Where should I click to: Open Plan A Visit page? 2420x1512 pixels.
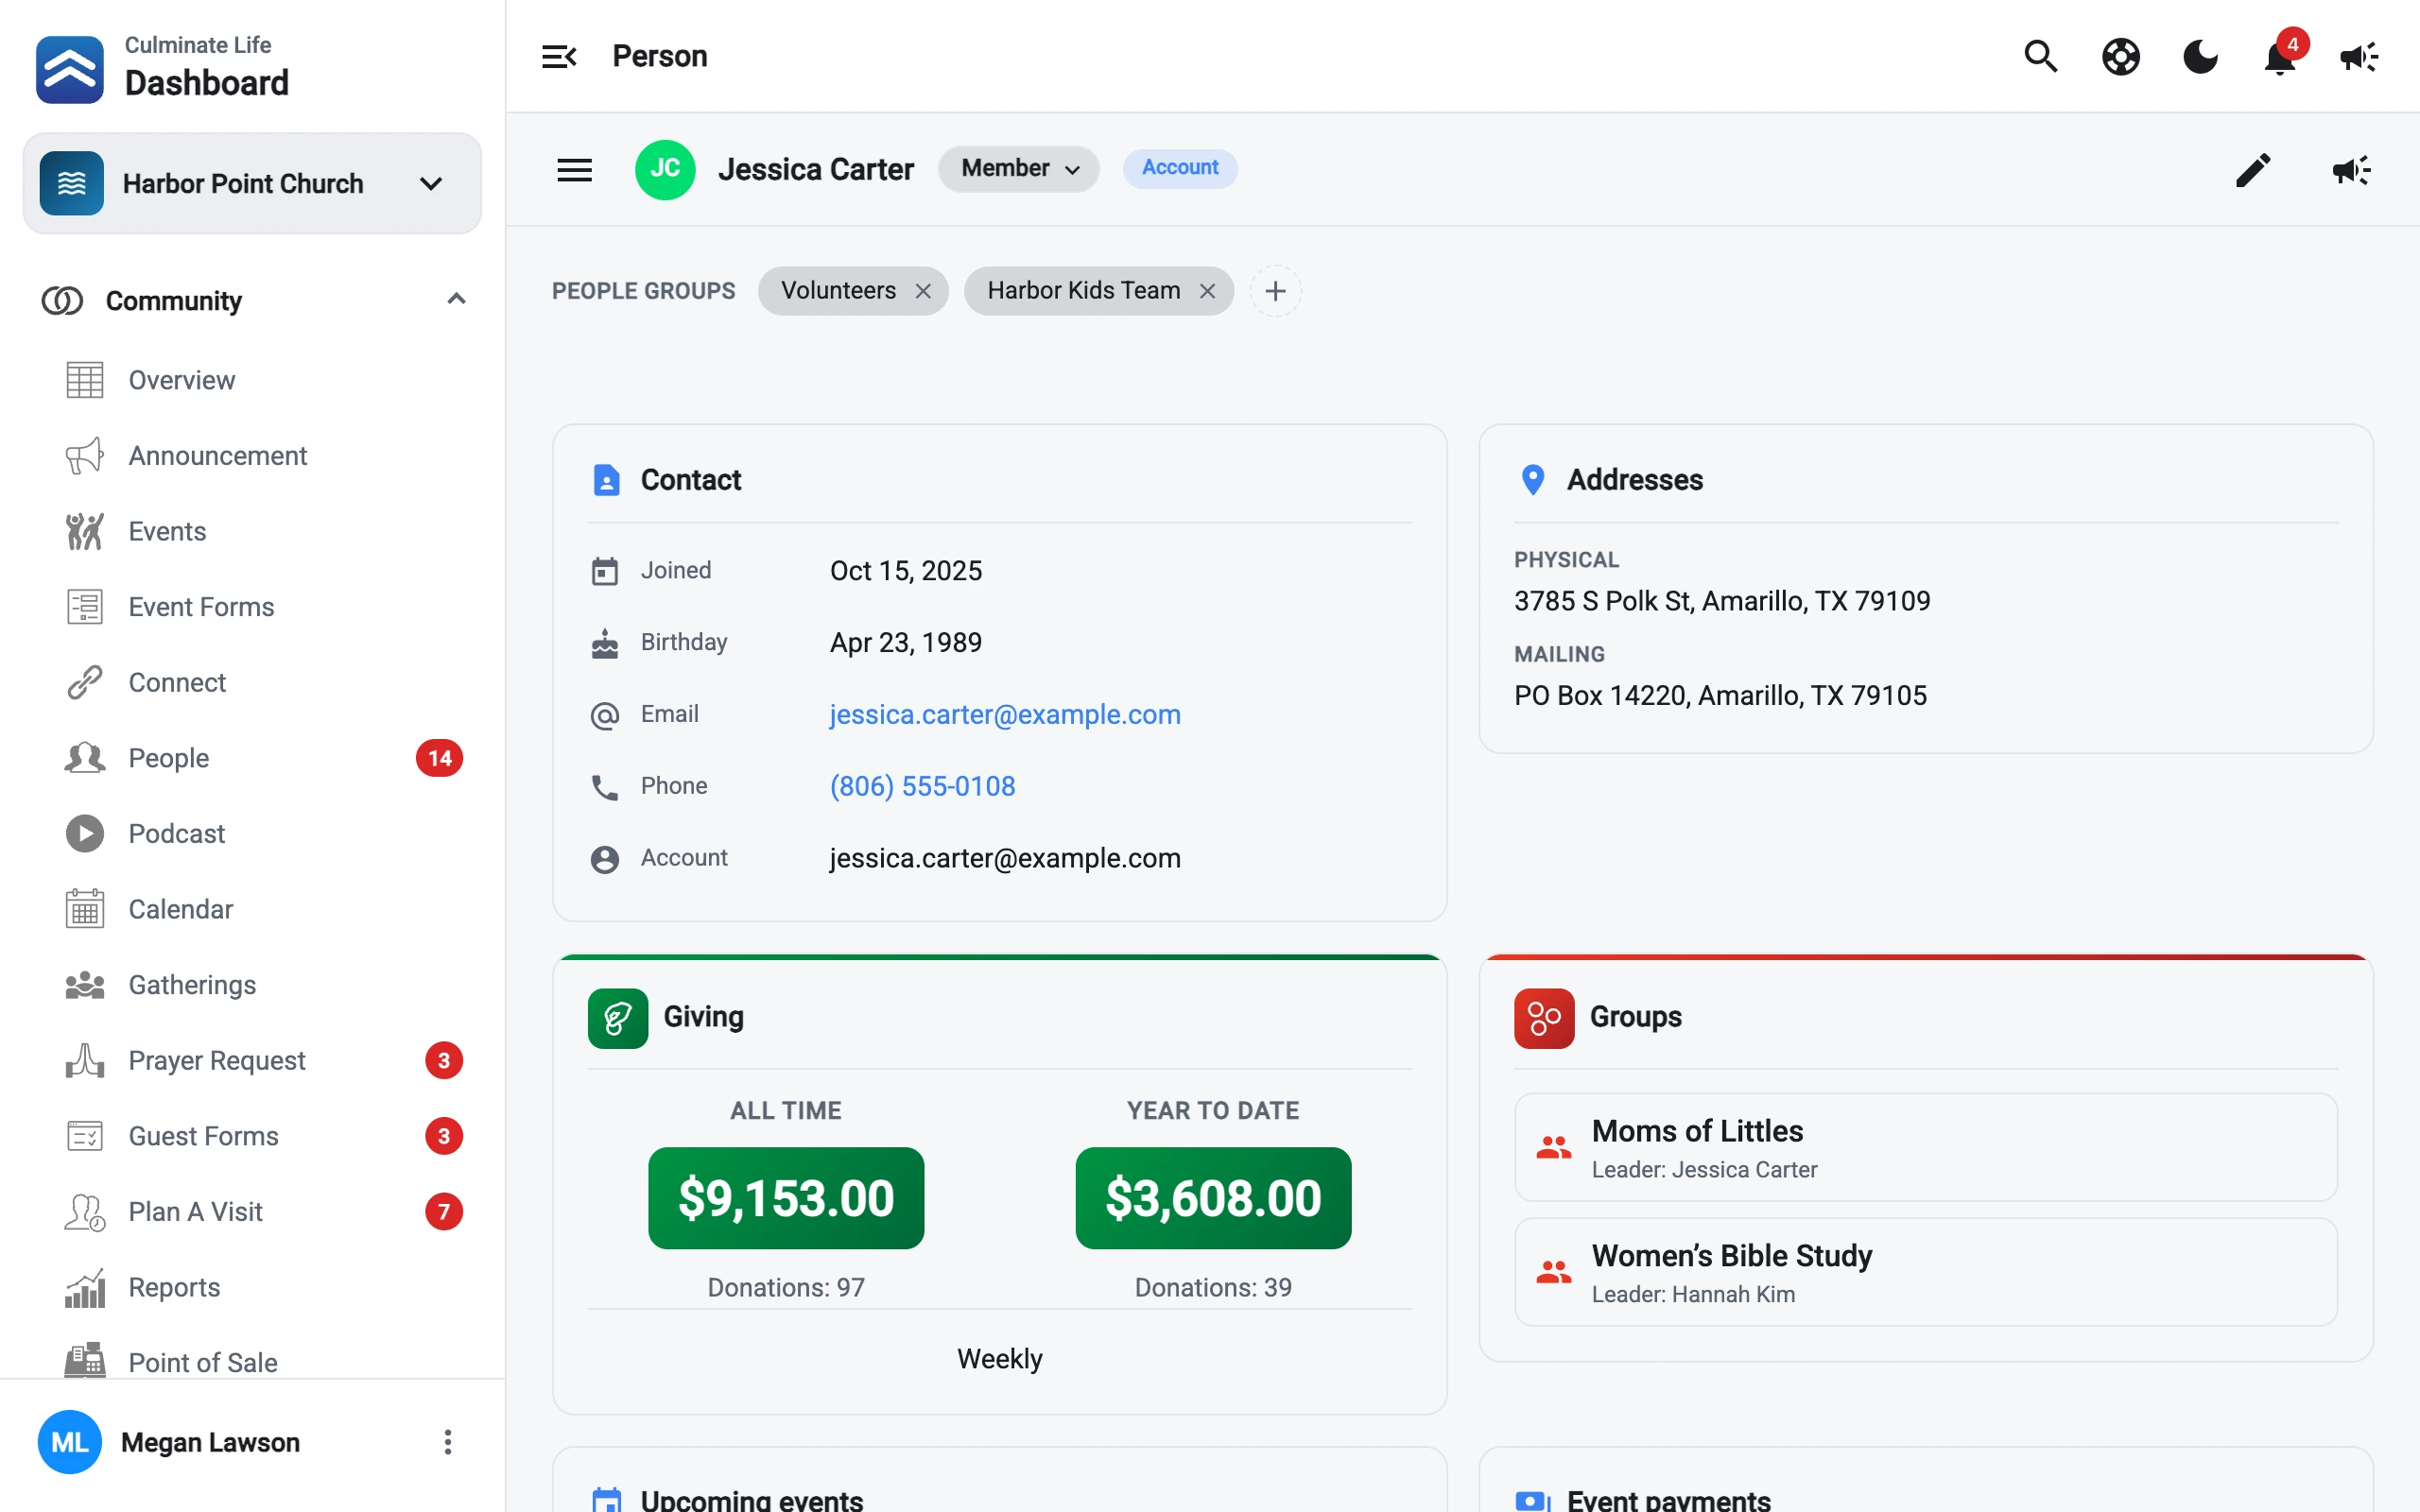pyautogui.click(x=252, y=1211)
